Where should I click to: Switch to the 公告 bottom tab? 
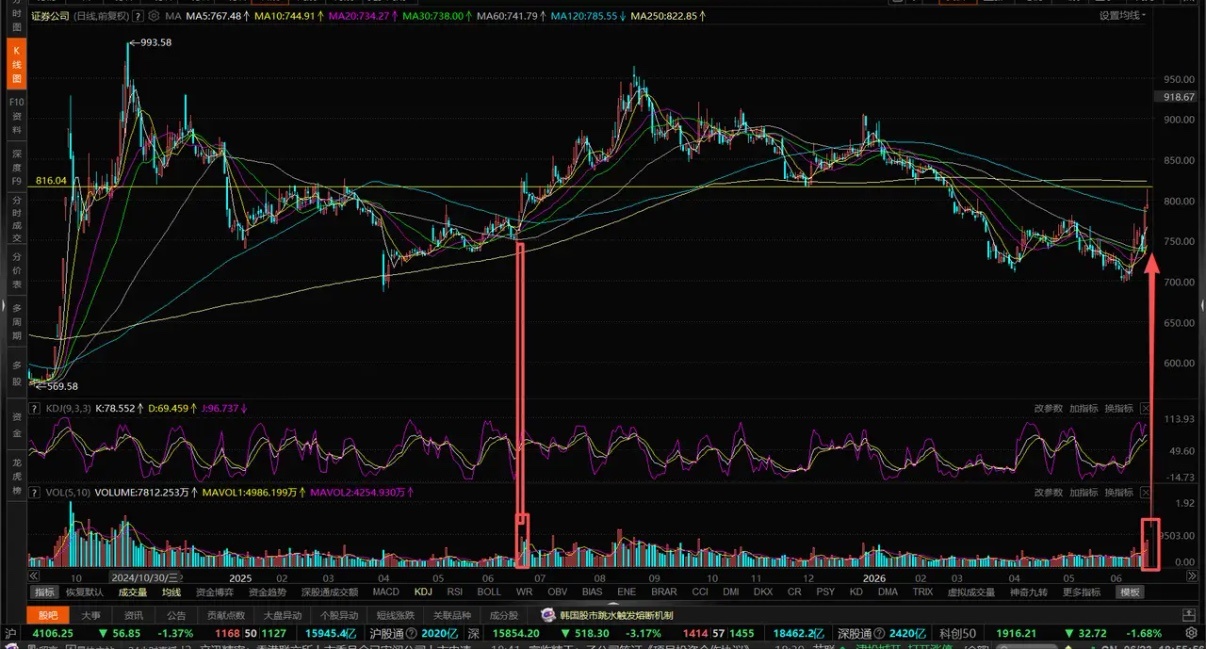tap(176, 615)
